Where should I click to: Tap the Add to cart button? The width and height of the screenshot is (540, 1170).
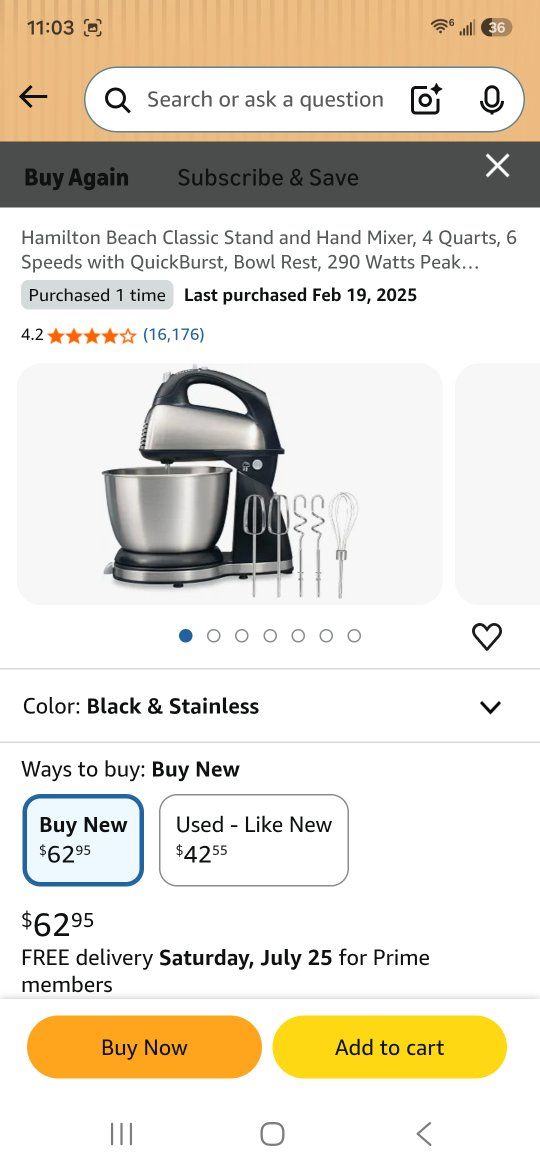[x=389, y=1047]
